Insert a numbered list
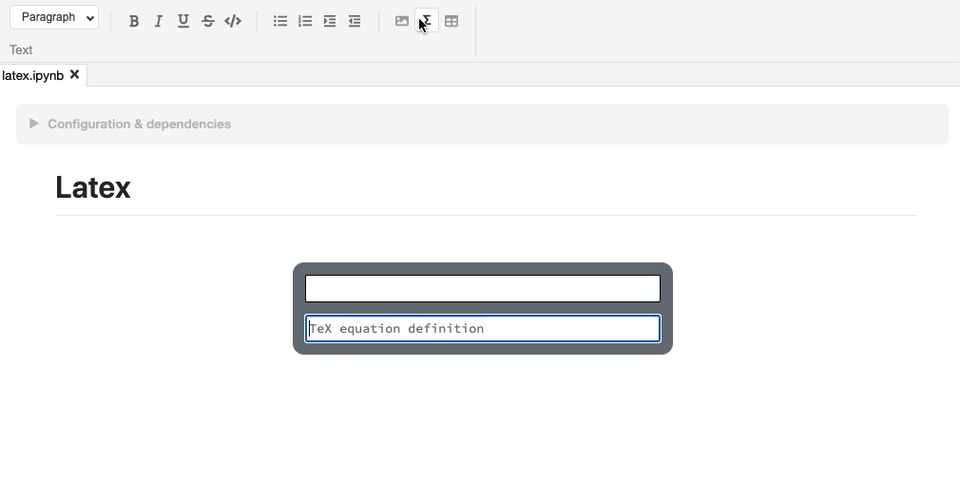The image size is (960, 502). [305, 21]
